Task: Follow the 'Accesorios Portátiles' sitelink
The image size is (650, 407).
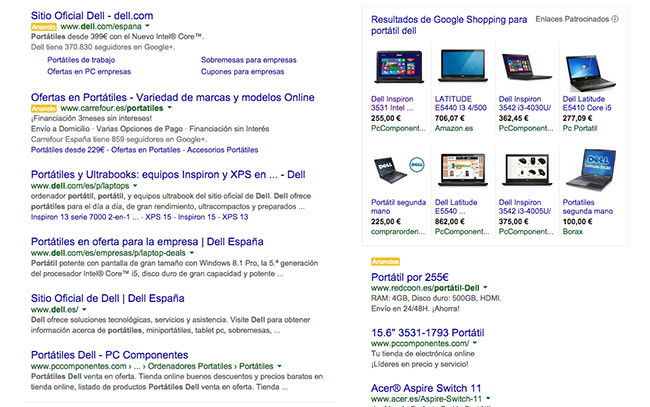Action: (223, 150)
